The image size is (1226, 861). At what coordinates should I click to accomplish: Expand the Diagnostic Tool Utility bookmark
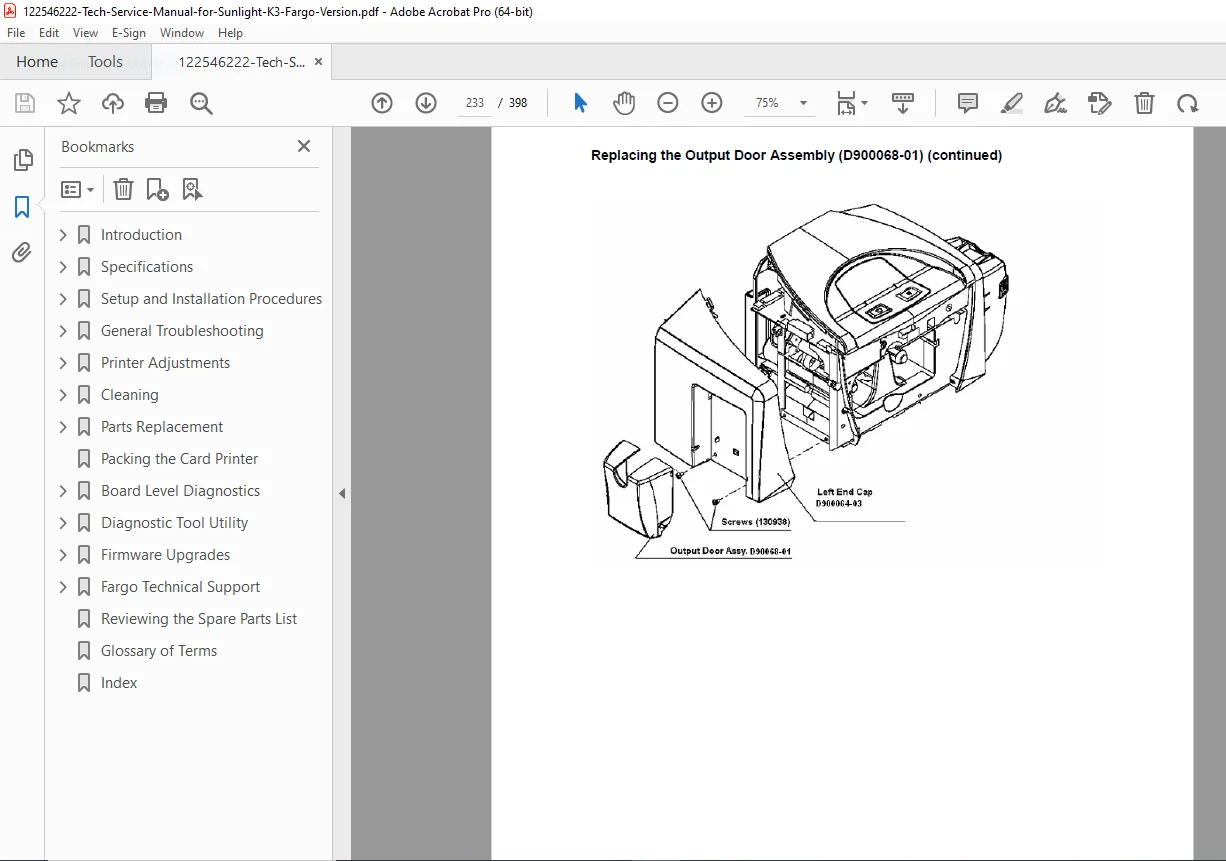pos(63,523)
